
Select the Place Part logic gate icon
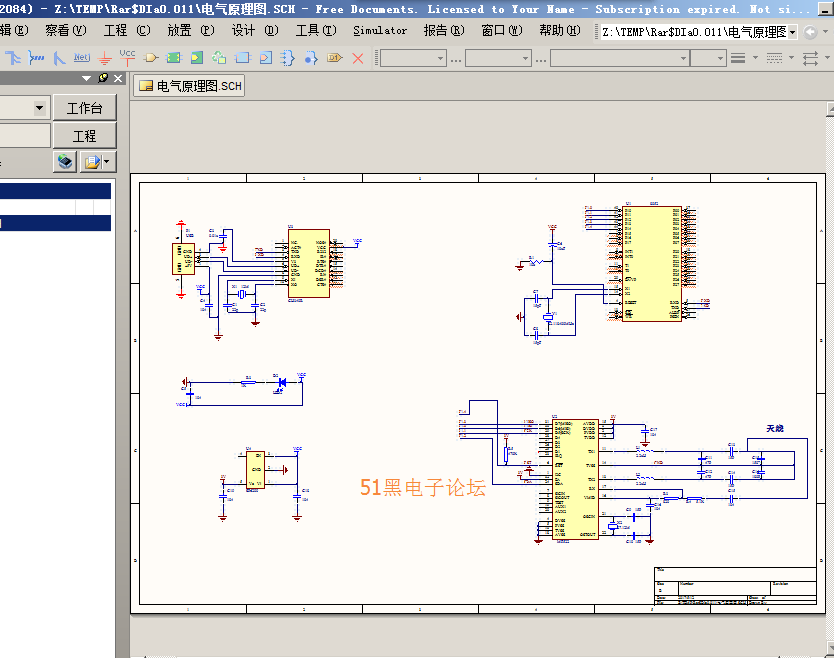[151, 58]
